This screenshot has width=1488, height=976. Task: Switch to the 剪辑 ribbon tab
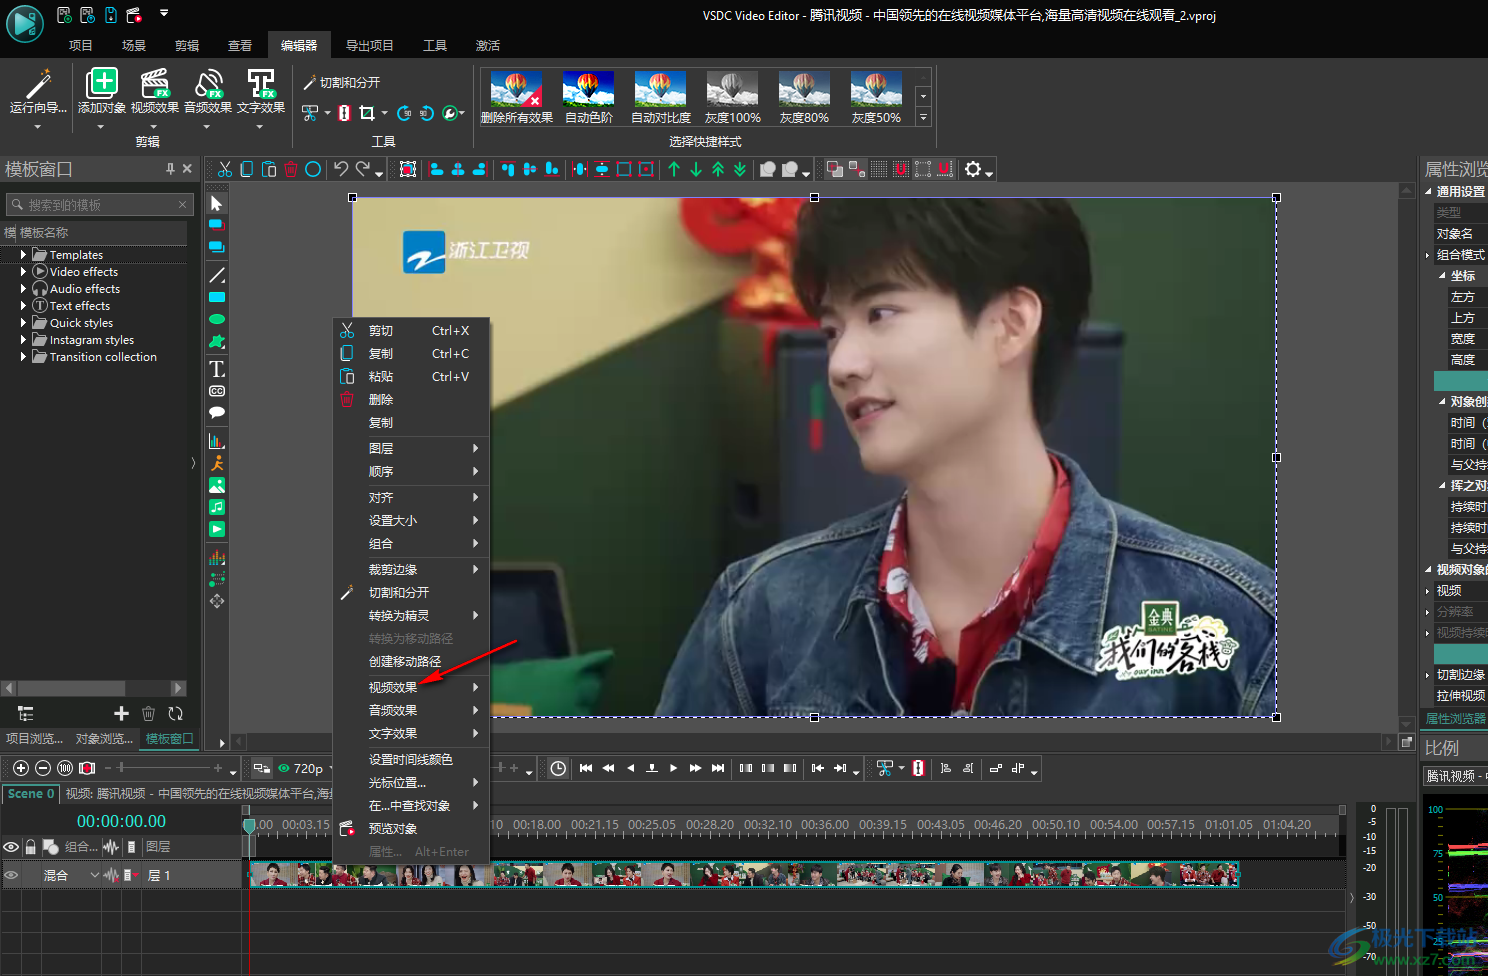tap(187, 46)
